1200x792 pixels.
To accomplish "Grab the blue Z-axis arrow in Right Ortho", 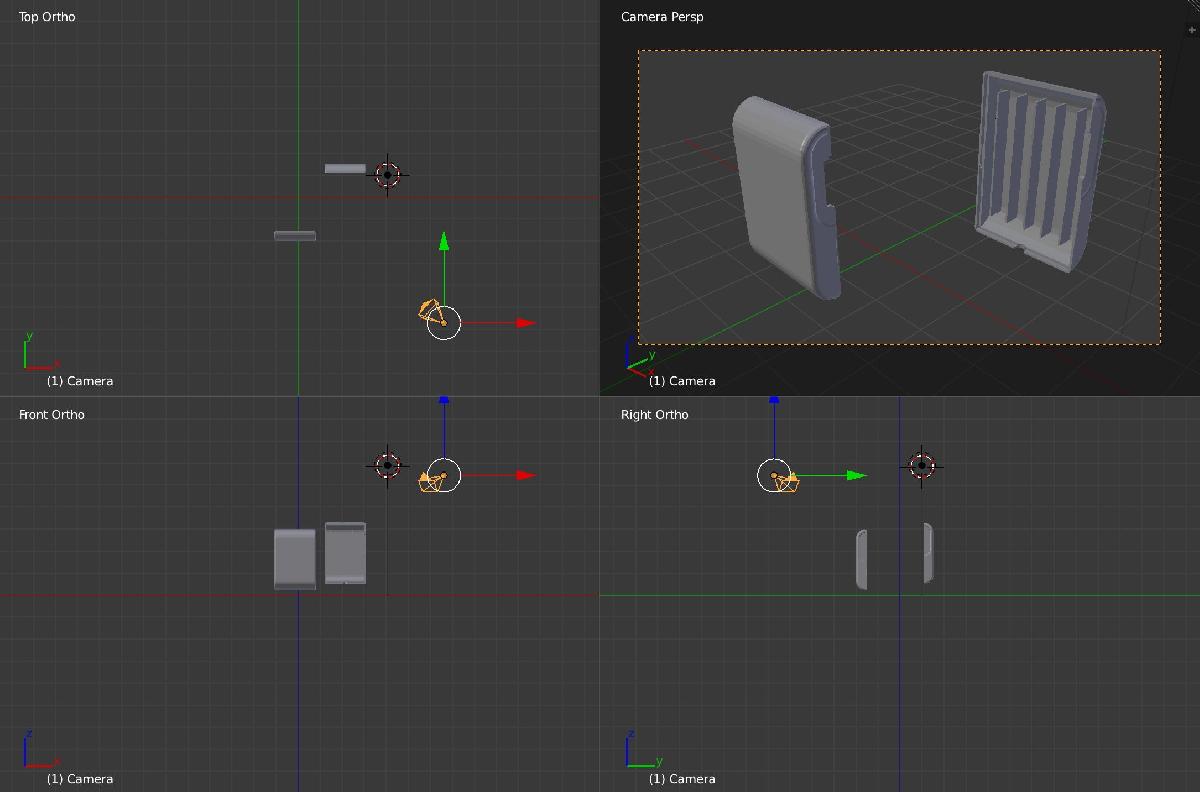I will coord(774,400).
